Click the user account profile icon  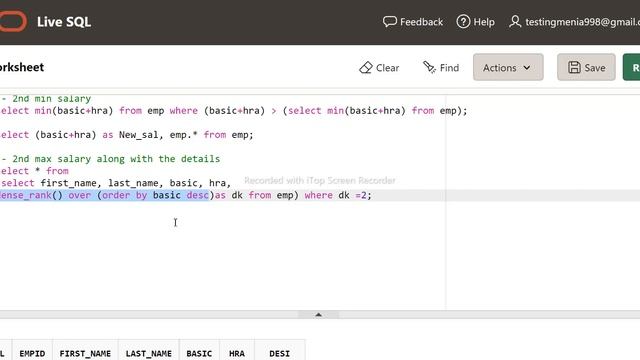click(x=515, y=21)
